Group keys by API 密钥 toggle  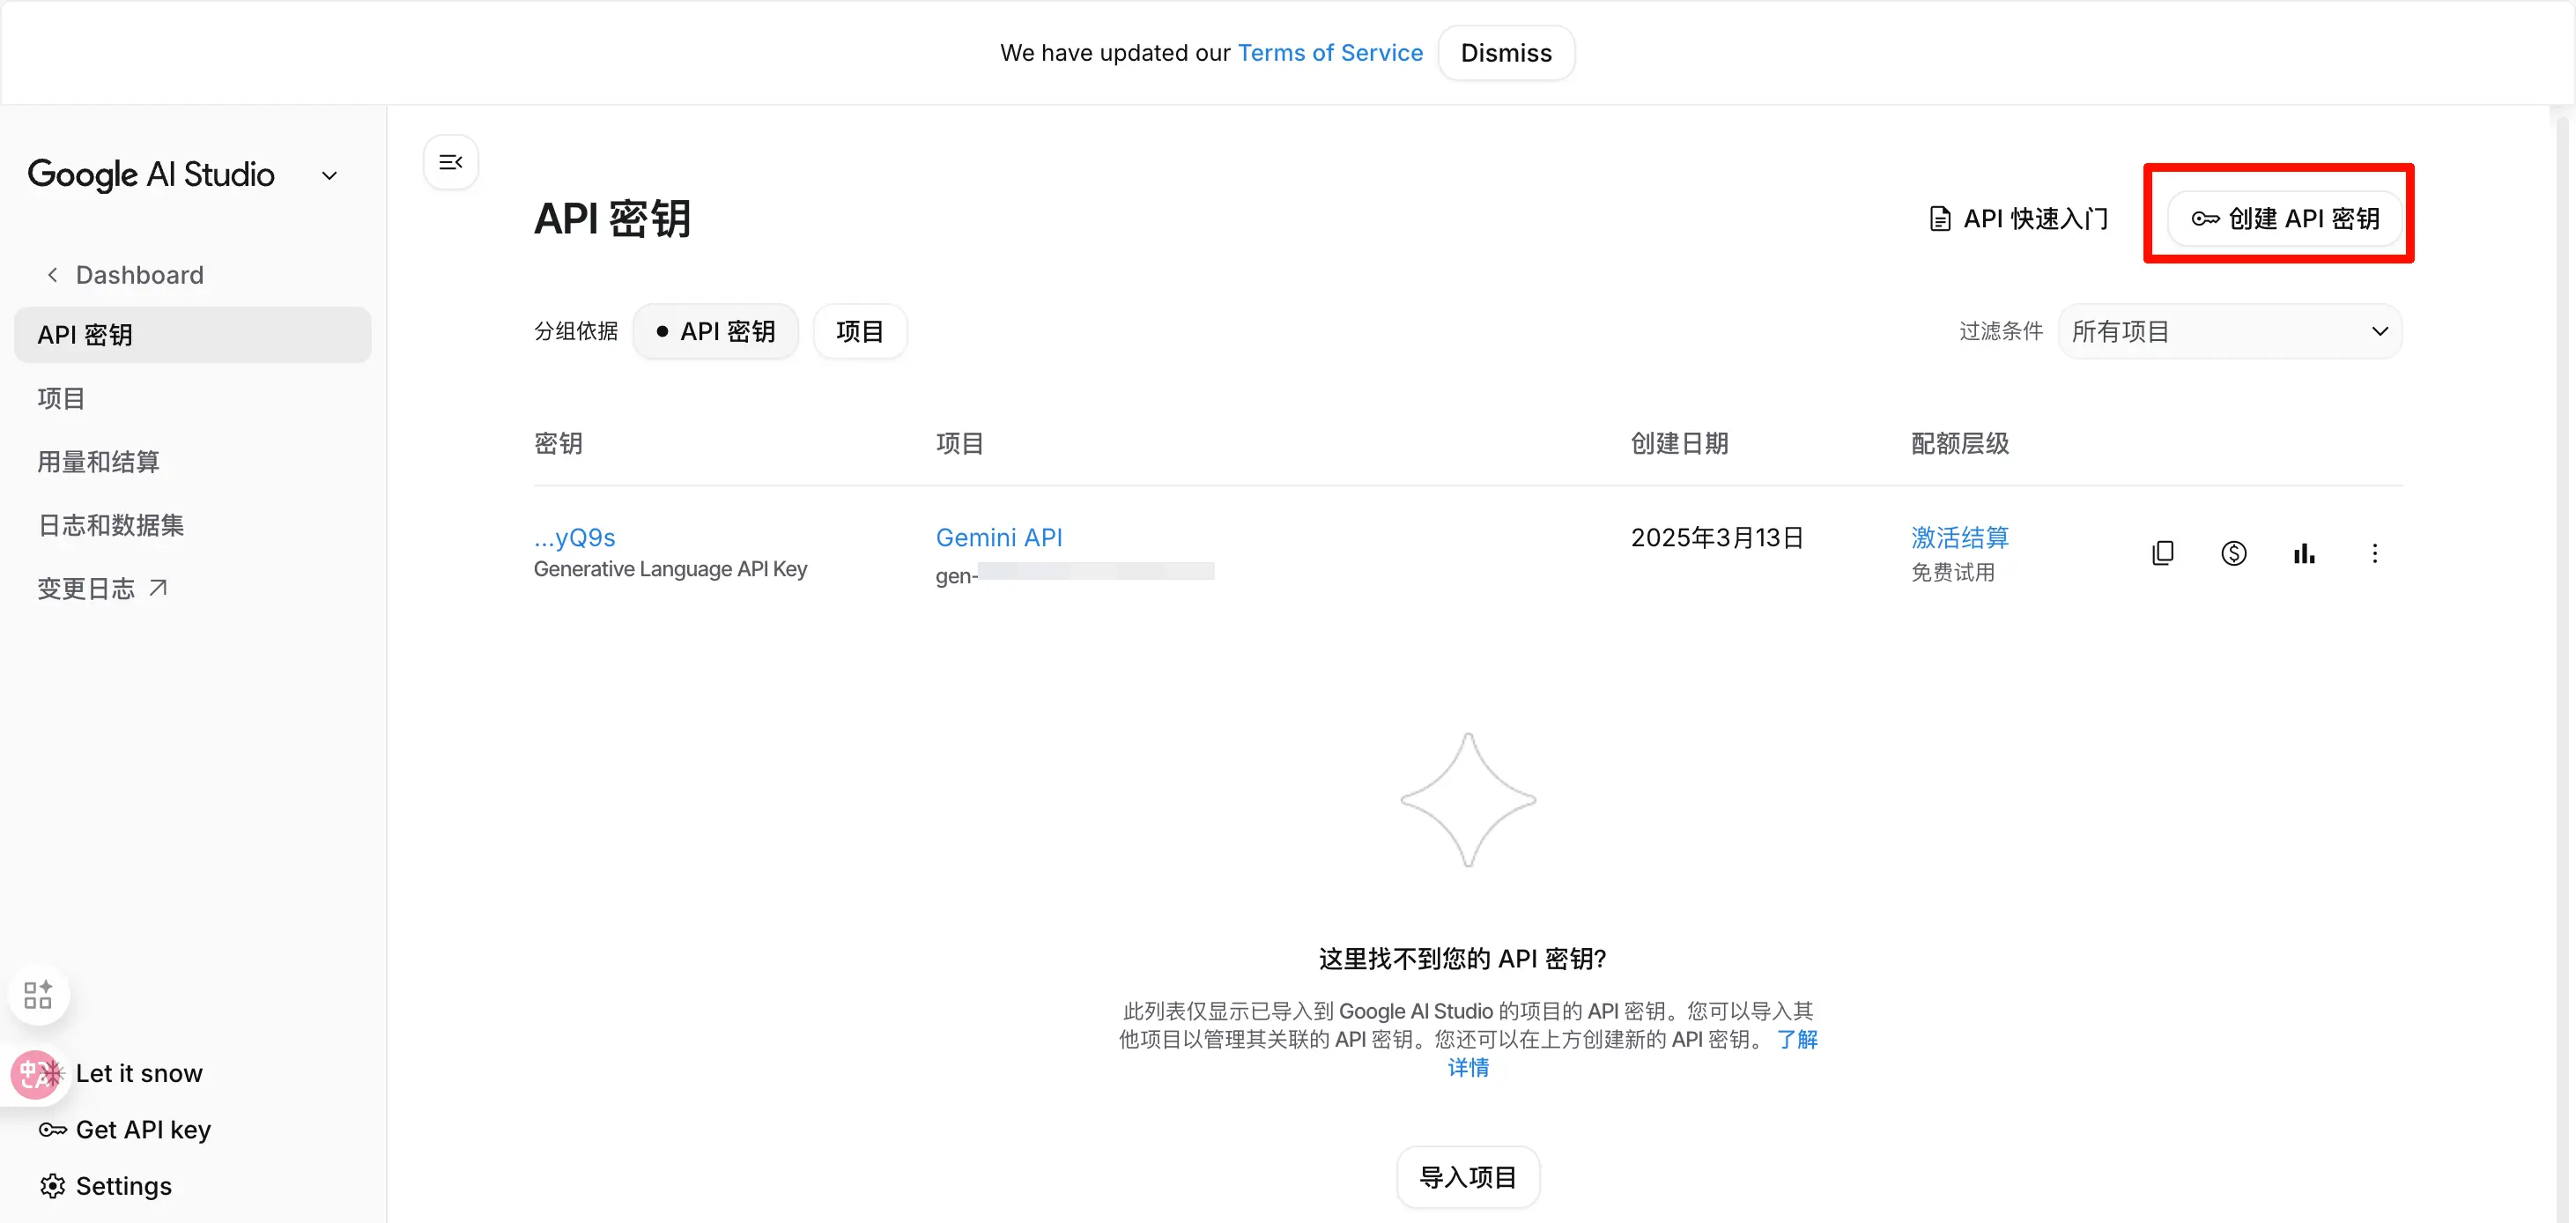[x=716, y=331]
